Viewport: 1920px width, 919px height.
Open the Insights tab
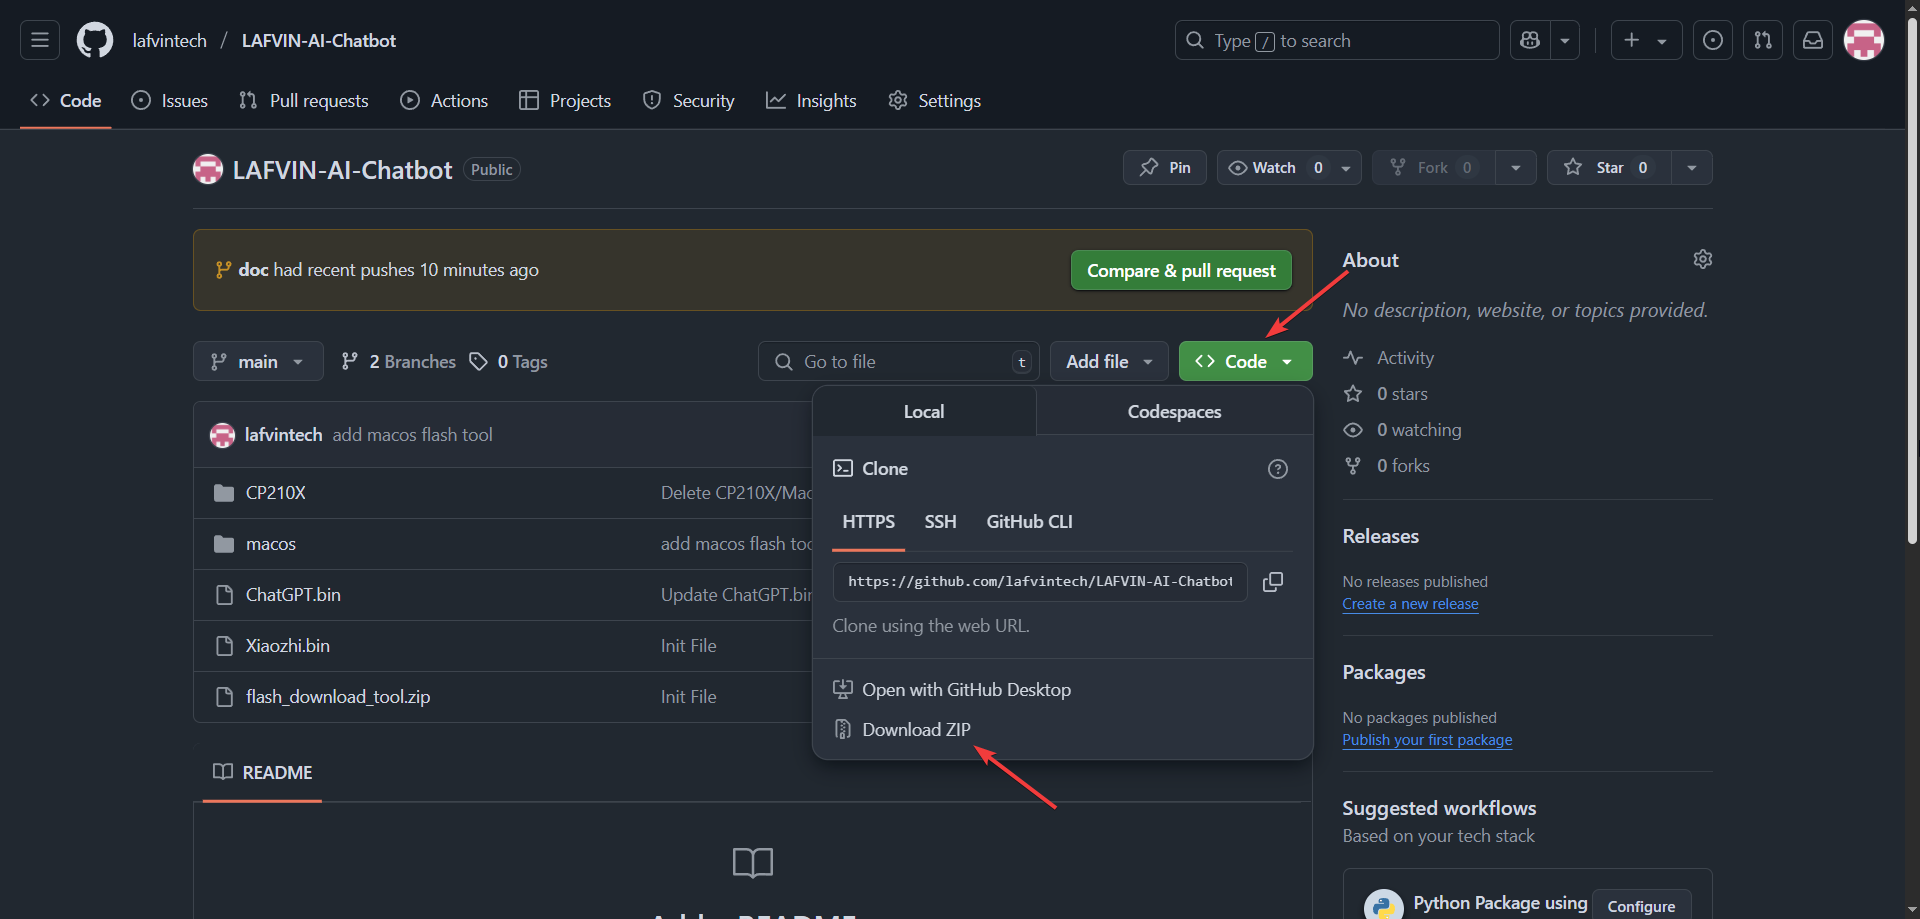811,101
